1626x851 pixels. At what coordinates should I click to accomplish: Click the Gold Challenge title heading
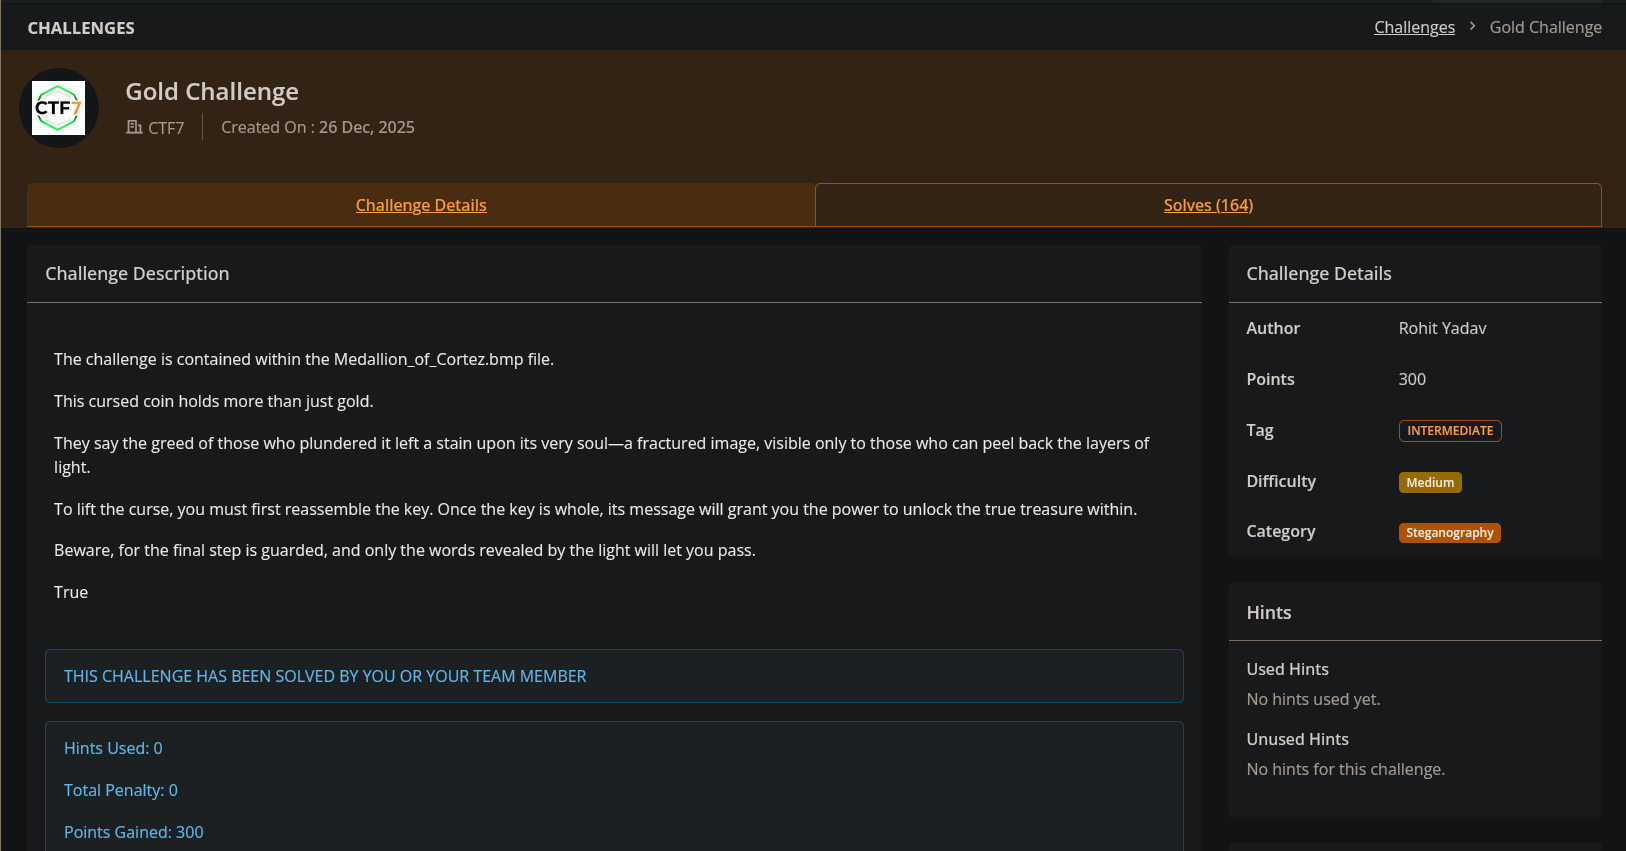[x=212, y=91]
